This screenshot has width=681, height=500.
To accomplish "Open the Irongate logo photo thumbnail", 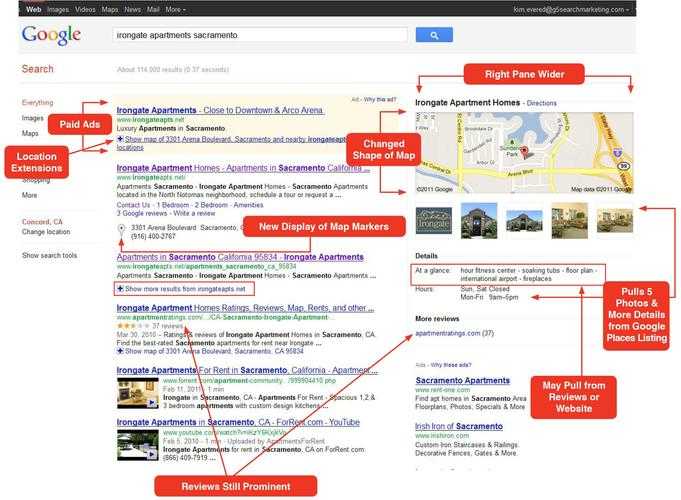I will click(x=433, y=221).
